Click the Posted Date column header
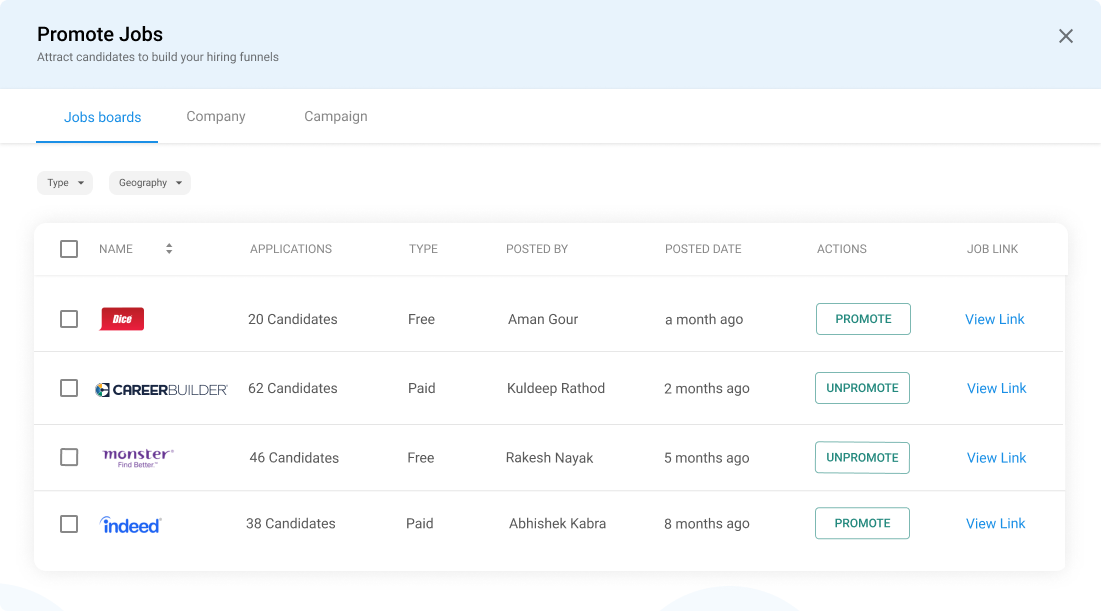The height and width of the screenshot is (611, 1102). click(x=703, y=249)
